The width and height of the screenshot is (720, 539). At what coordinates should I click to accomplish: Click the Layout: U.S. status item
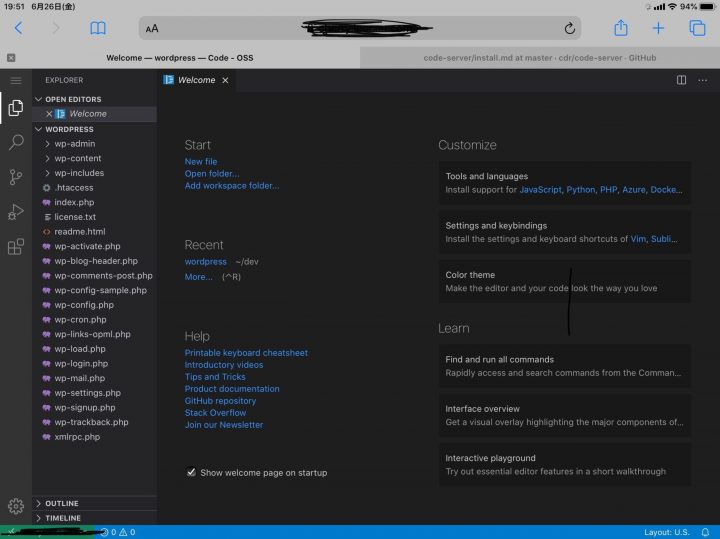[667, 532]
